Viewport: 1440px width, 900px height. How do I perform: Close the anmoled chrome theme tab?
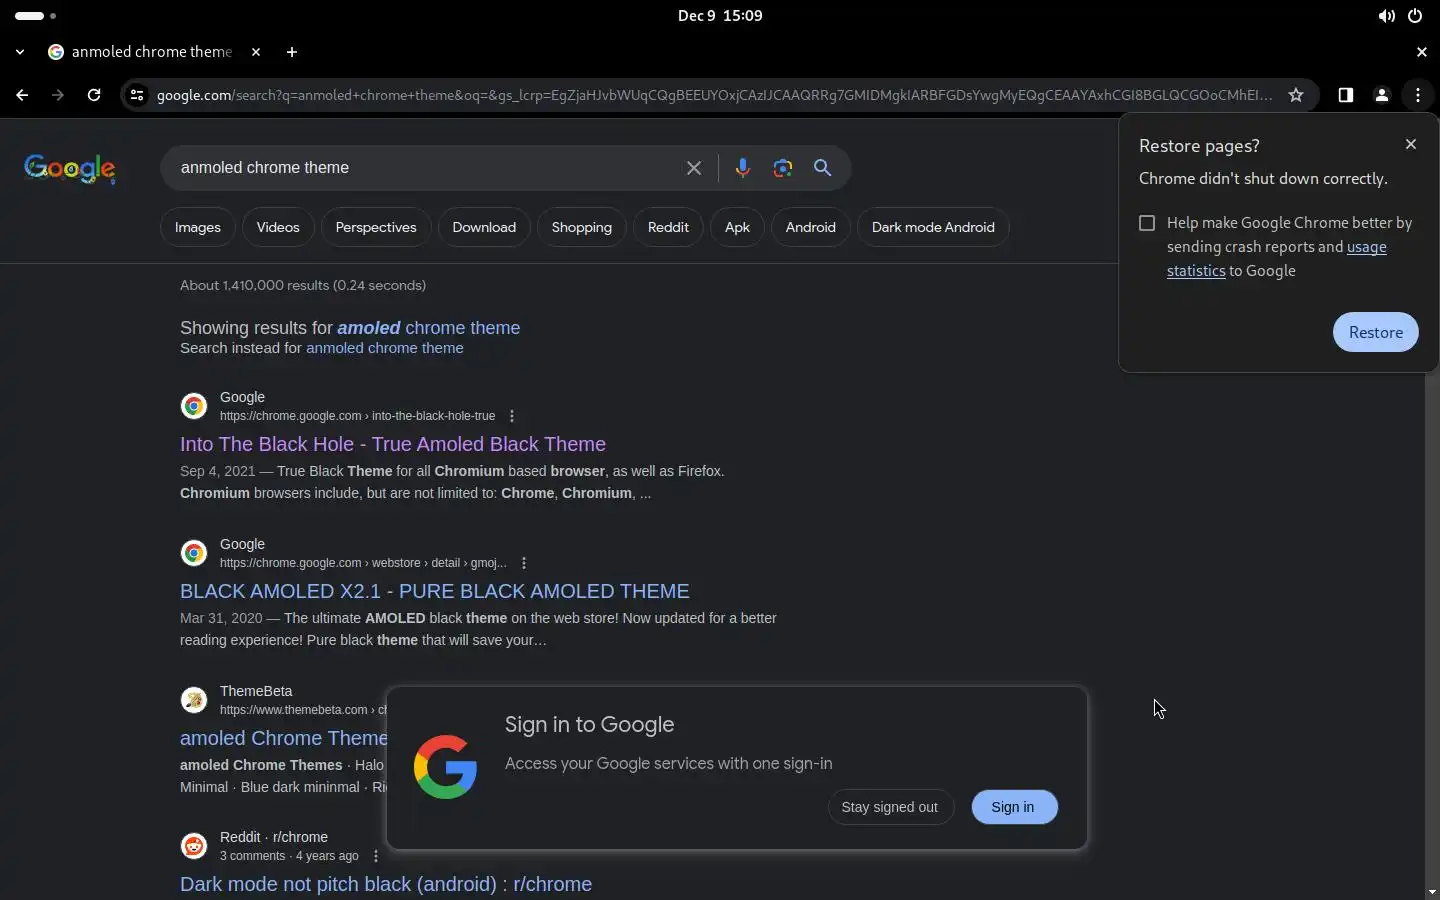[x=256, y=52]
